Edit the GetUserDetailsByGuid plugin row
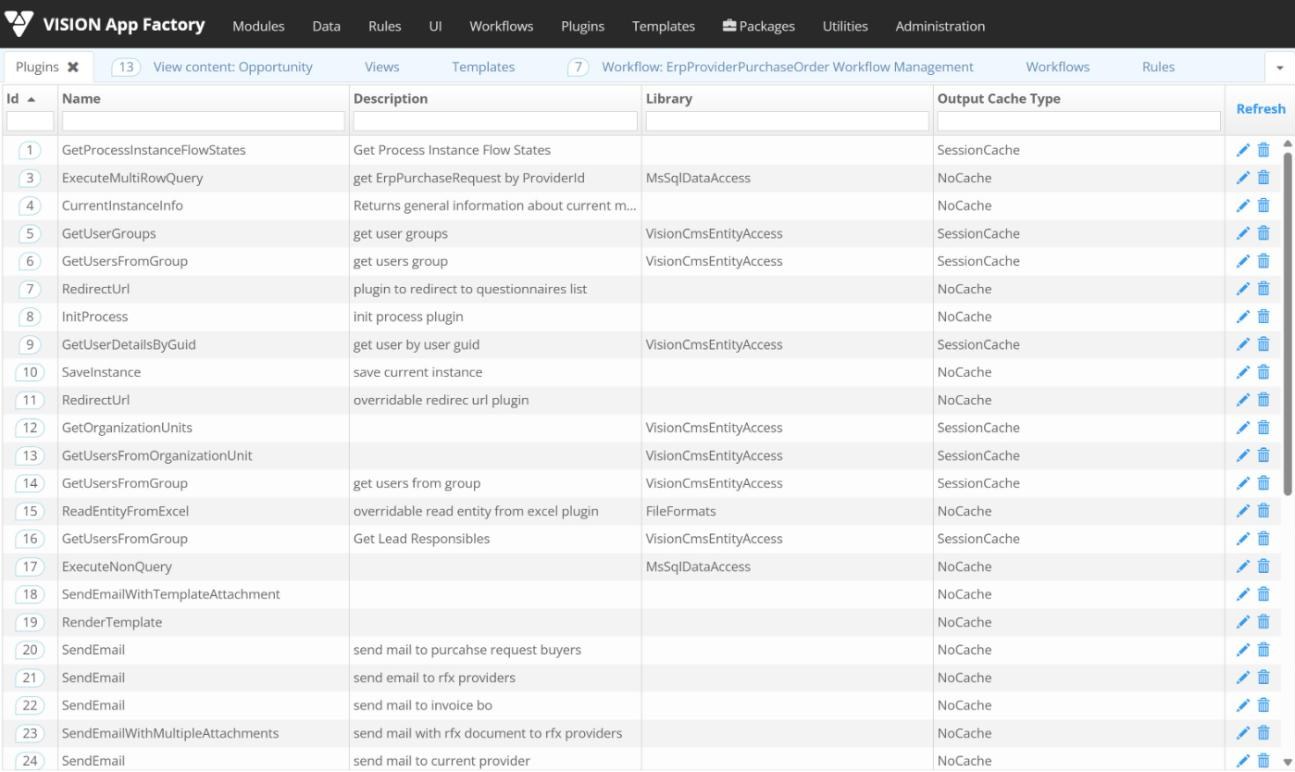The image size is (1295, 772). pyautogui.click(x=1243, y=345)
